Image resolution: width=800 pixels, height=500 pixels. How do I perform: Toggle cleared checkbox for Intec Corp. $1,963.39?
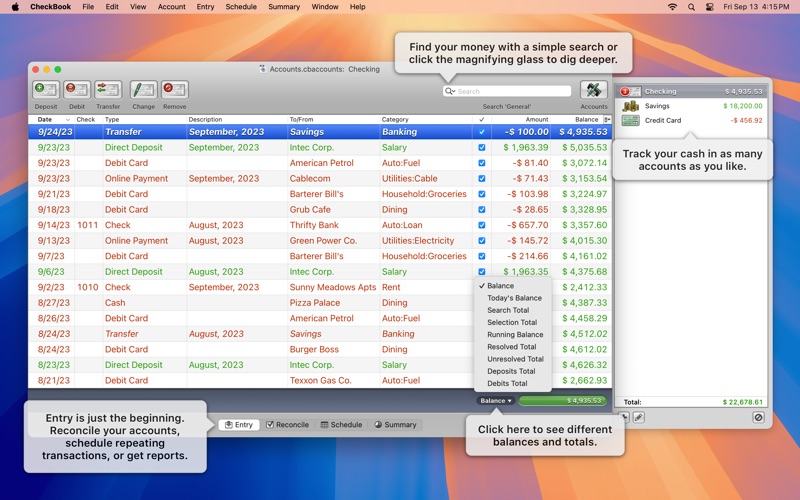482,147
